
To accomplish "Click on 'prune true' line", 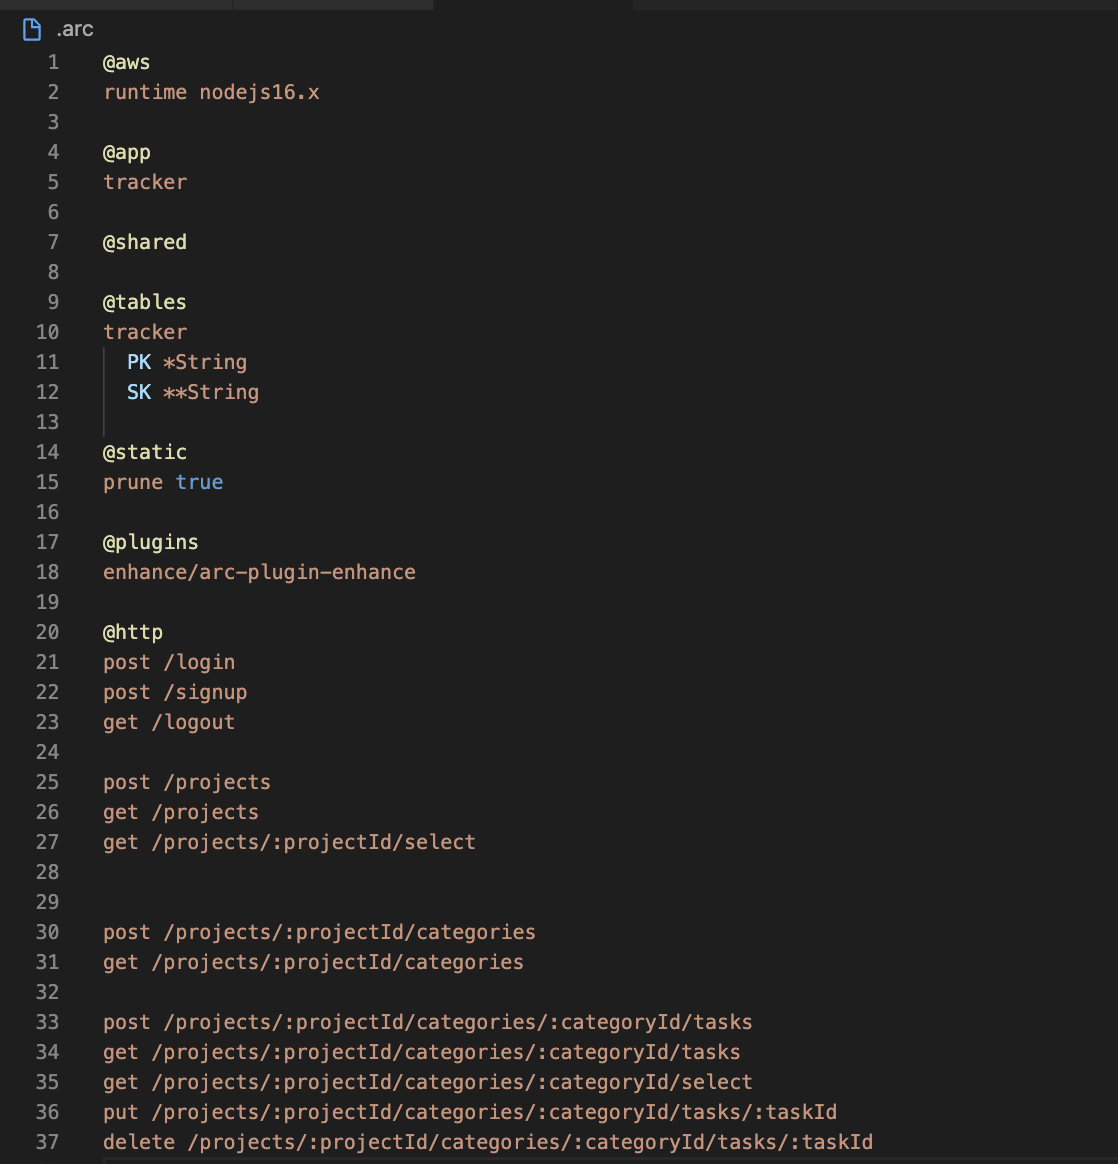I will pyautogui.click(x=163, y=482).
